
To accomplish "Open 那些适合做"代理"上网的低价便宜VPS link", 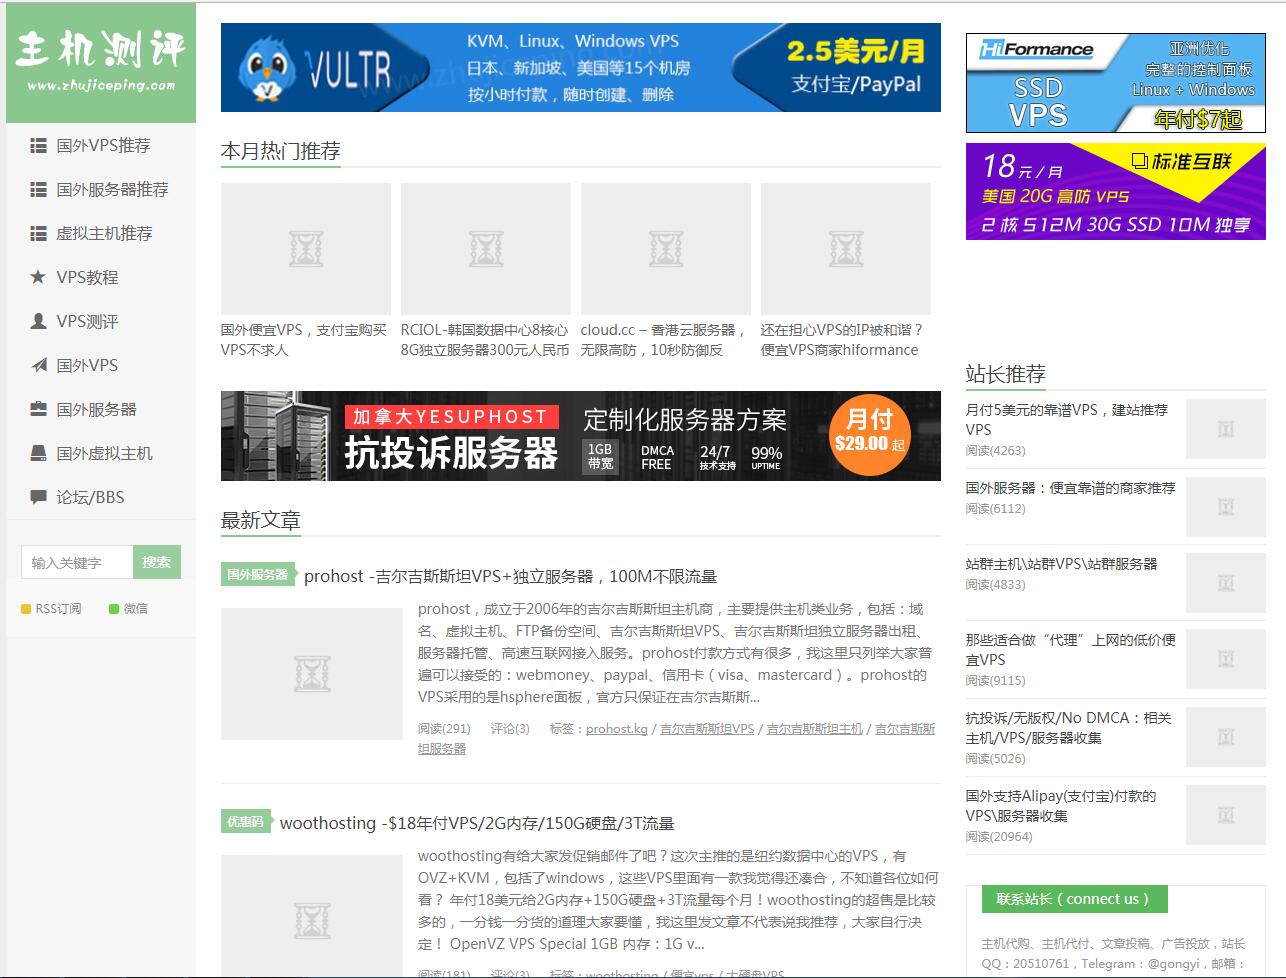I will [x=1070, y=650].
